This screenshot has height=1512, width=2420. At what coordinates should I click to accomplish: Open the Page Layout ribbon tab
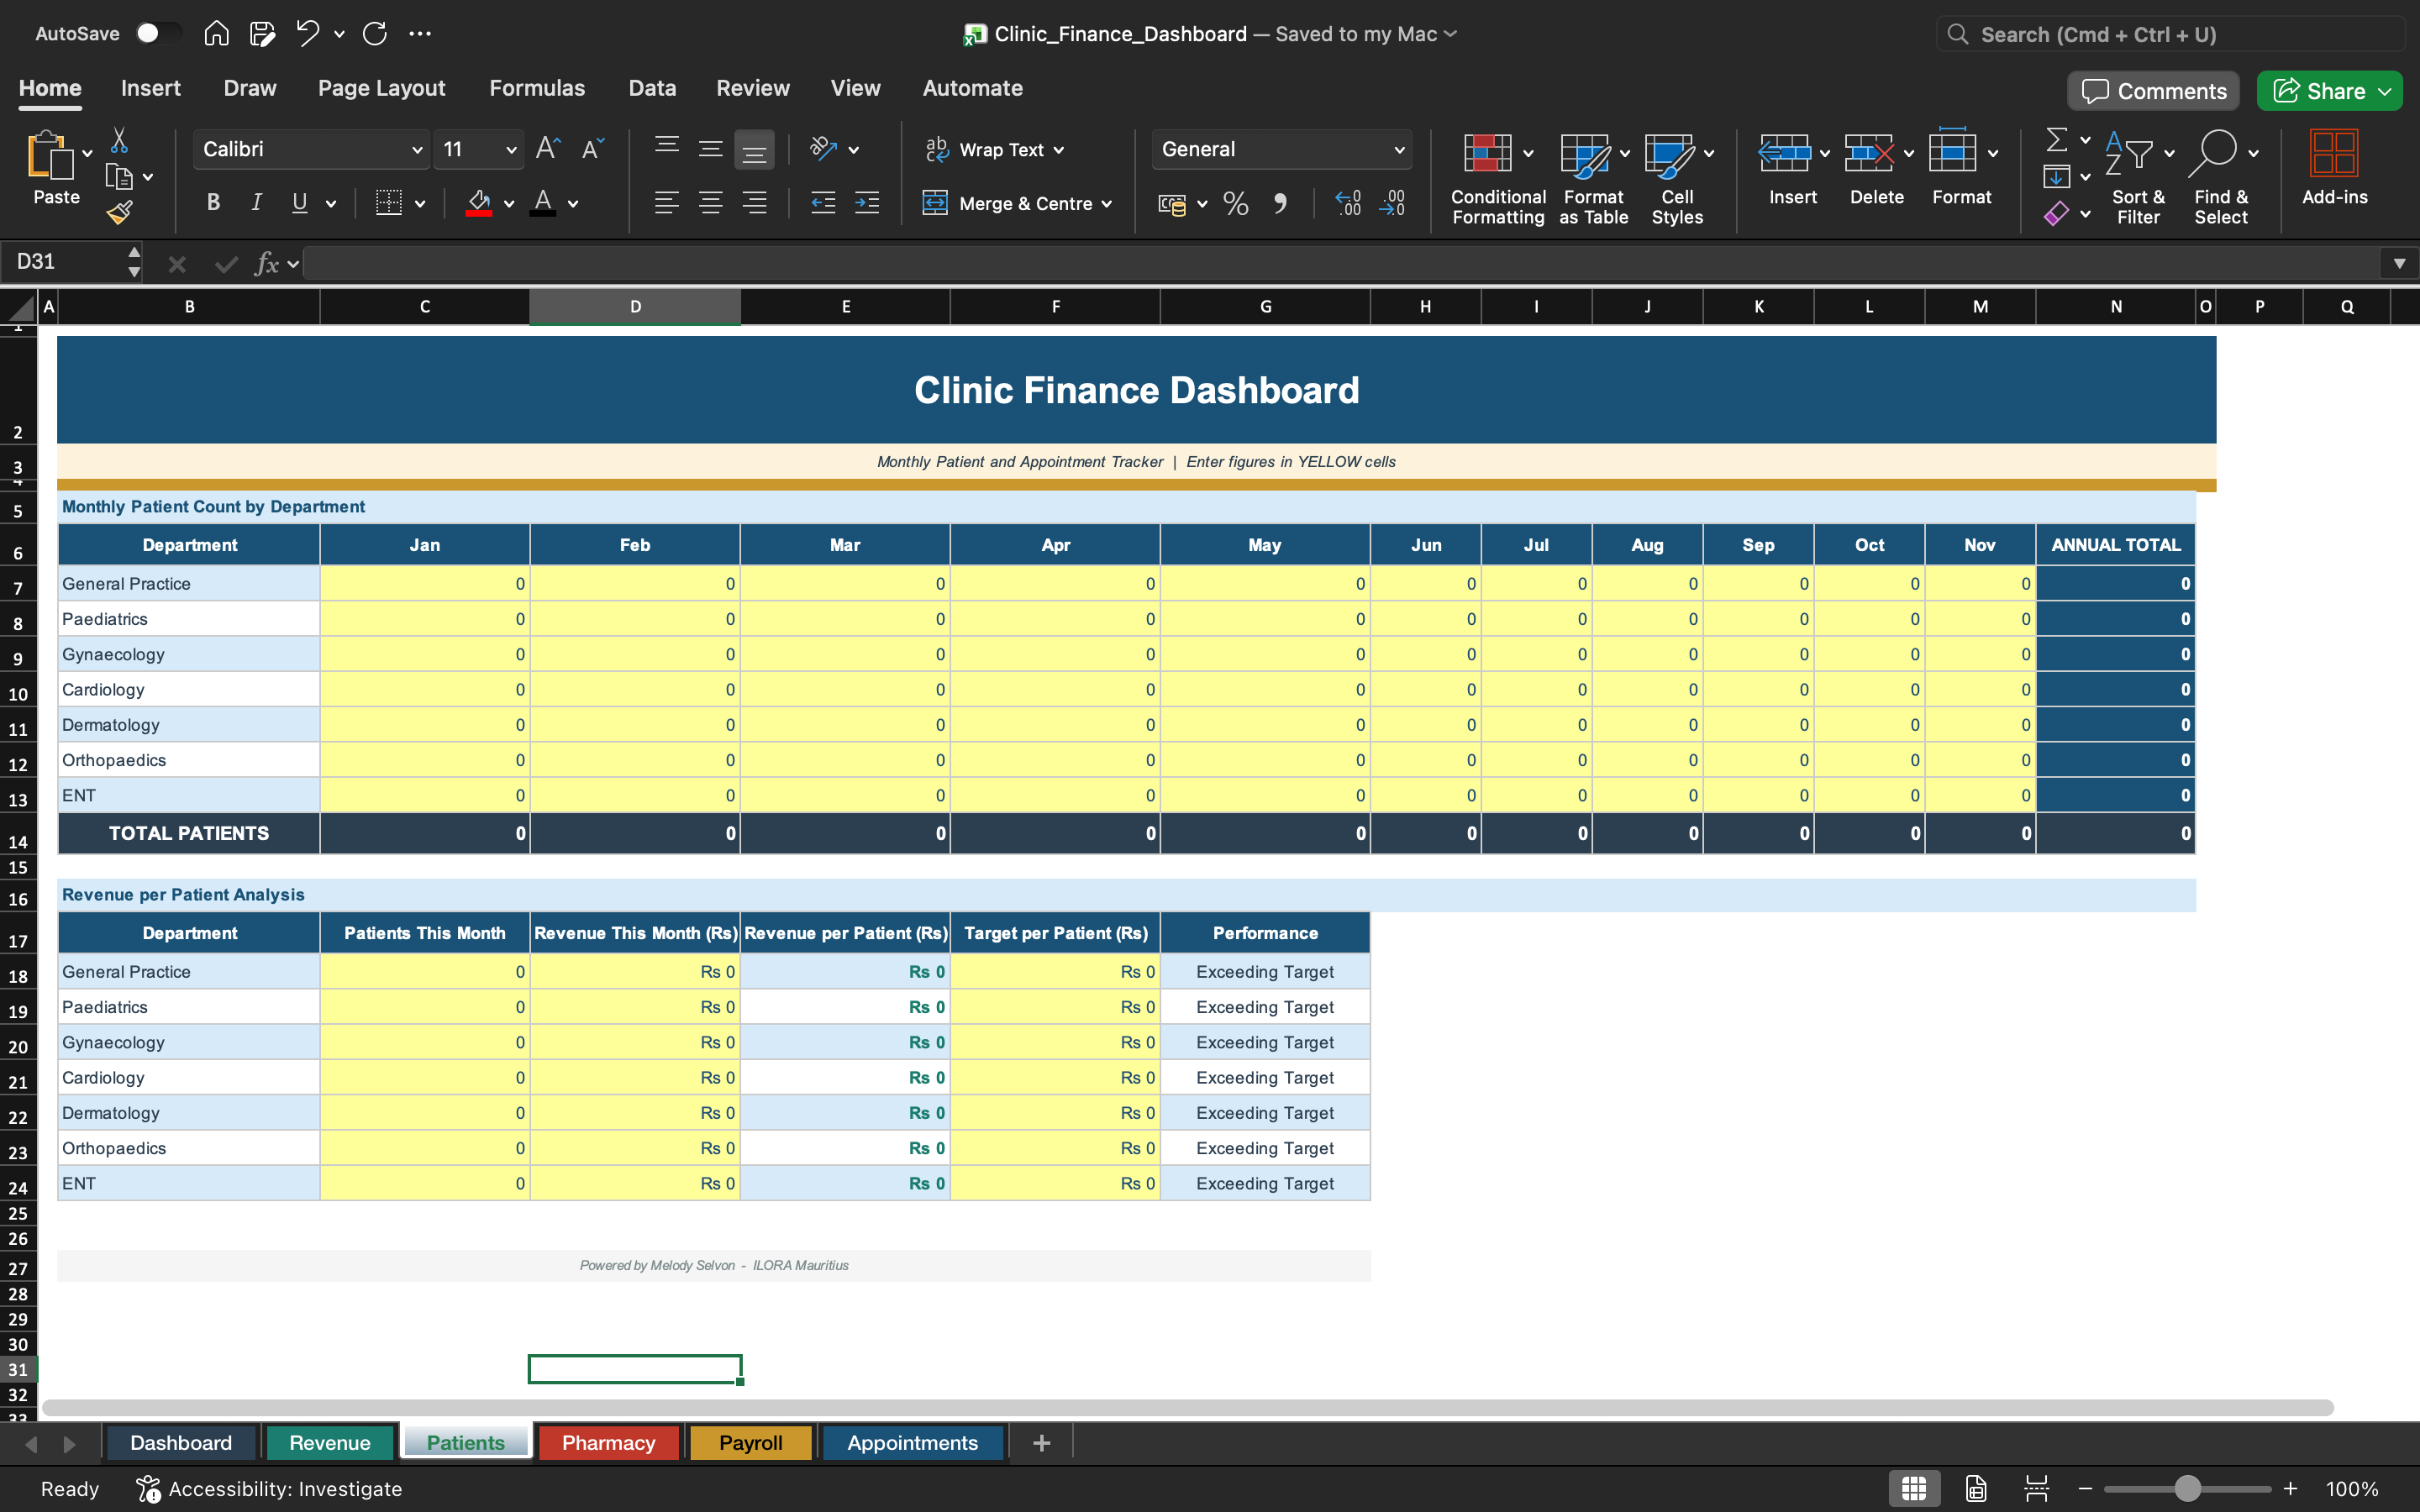tap(381, 88)
